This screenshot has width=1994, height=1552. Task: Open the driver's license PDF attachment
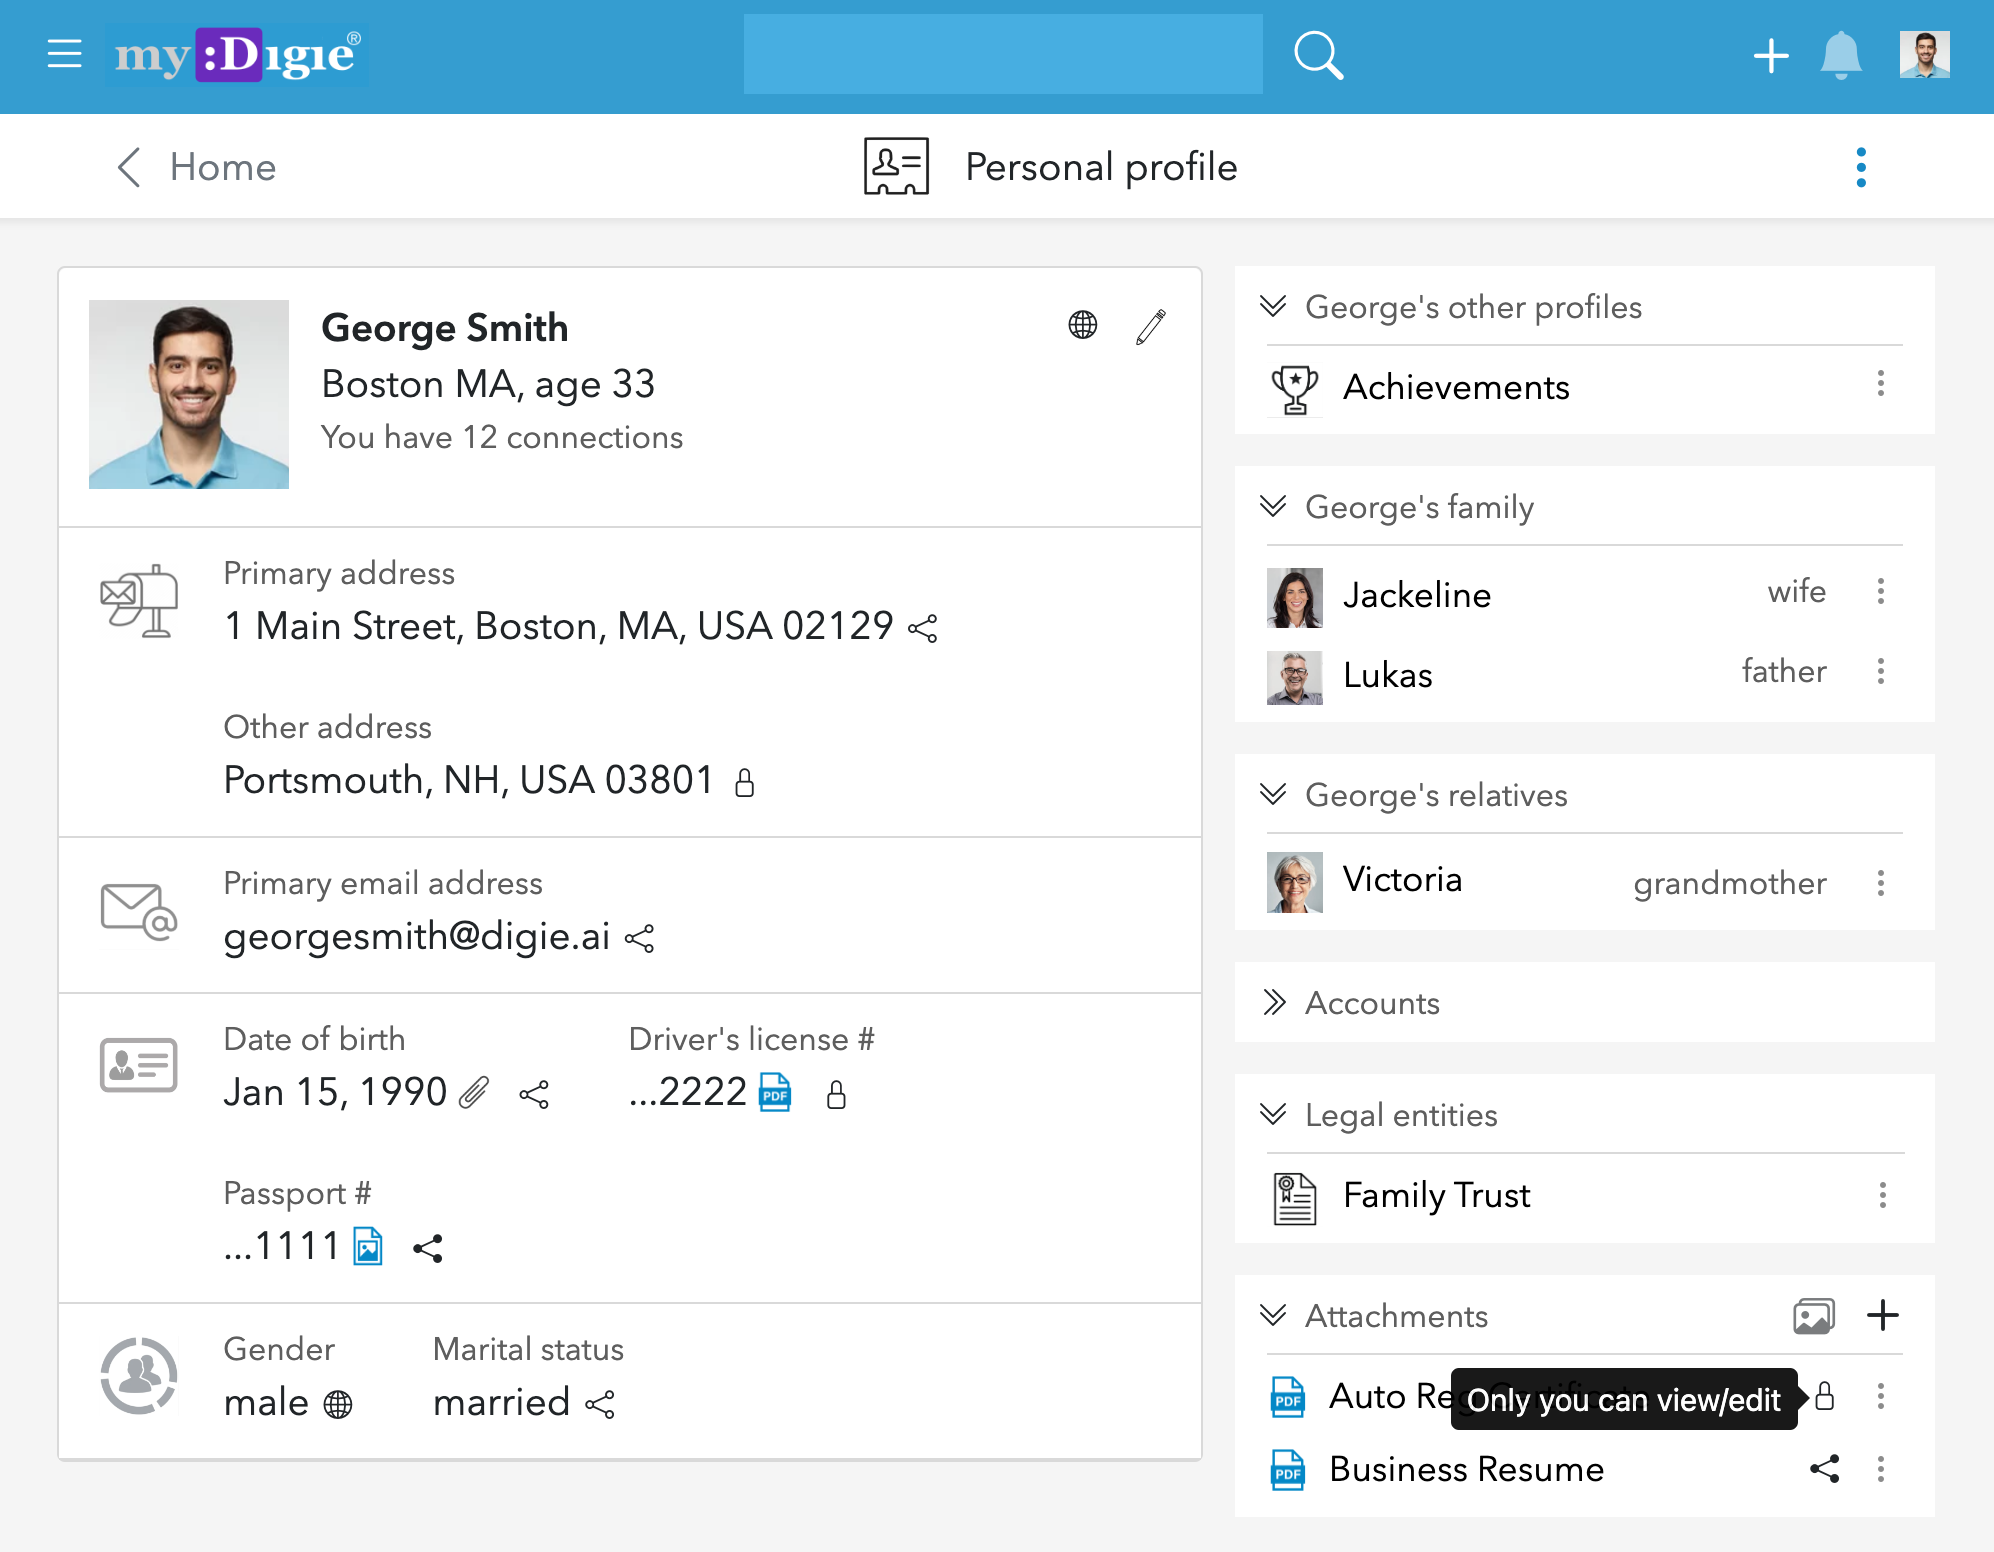click(x=775, y=1093)
